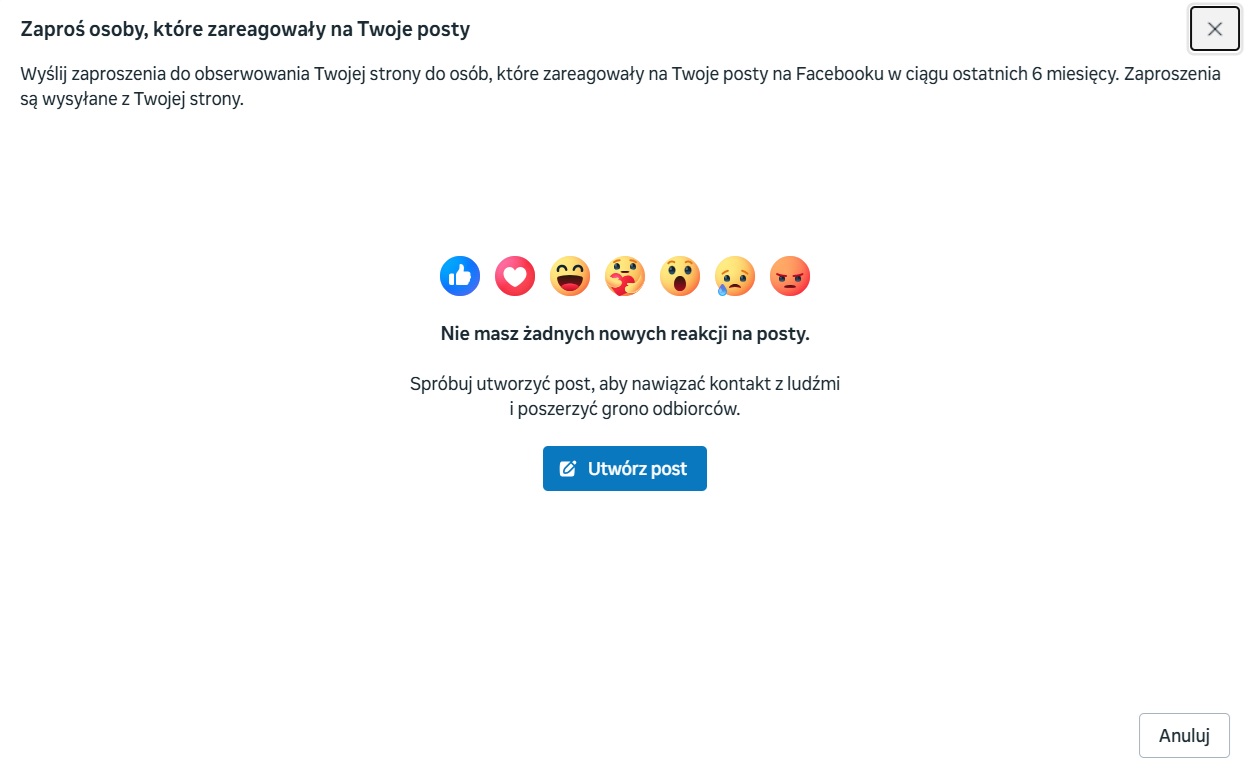Viewport: 1247px width, 765px height.
Task: Click the bold text Nie masz żadnych nowych reakcji
Action: 625,334
